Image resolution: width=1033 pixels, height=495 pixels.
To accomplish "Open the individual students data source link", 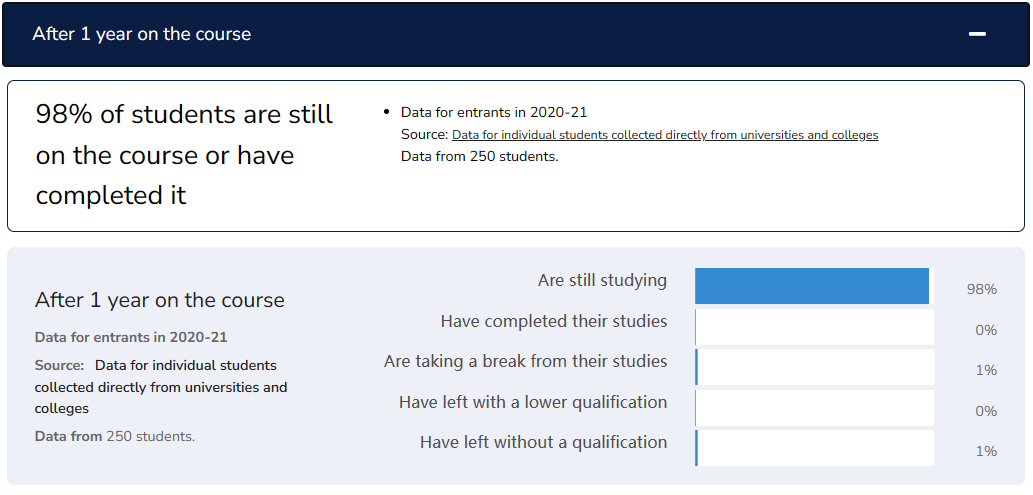I will click(665, 135).
